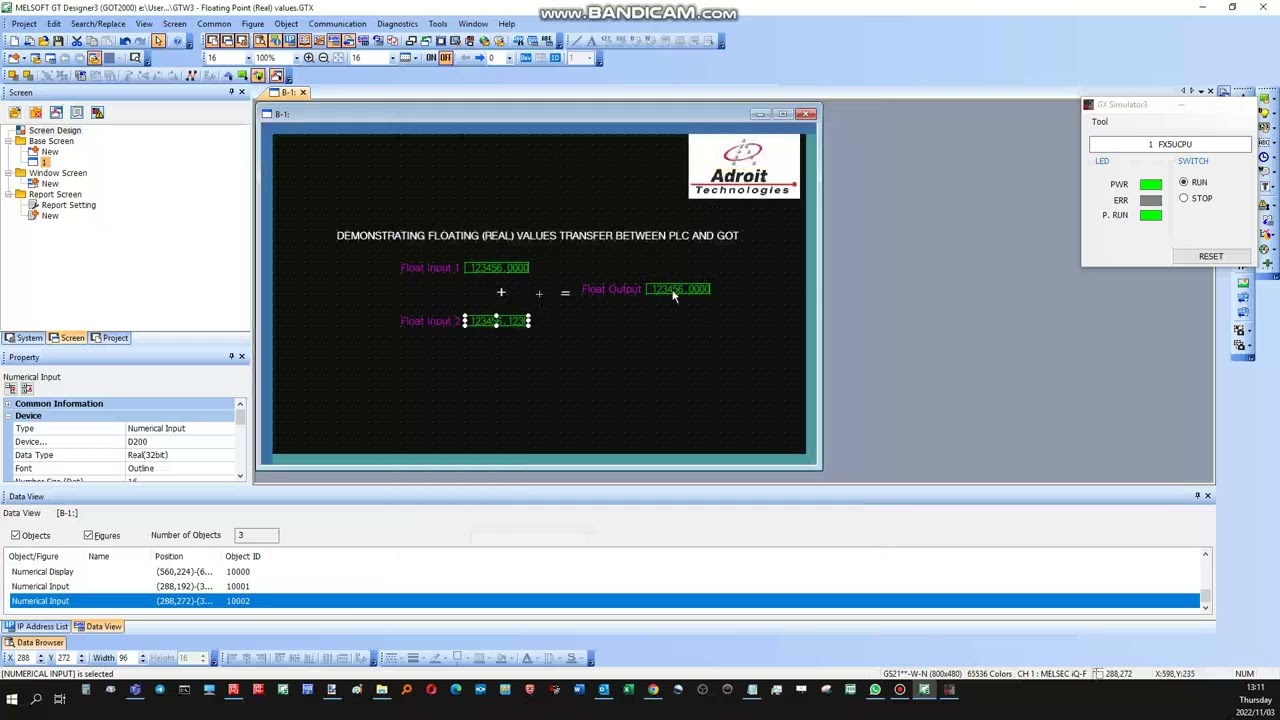The image size is (1280, 720).
Task: Click the Data Type Real(32bit) value
Action: point(180,455)
